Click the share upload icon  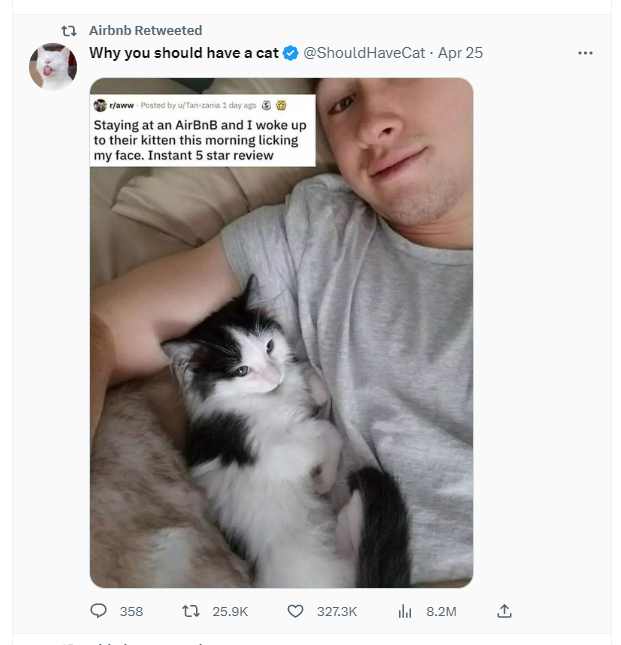[504, 611]
